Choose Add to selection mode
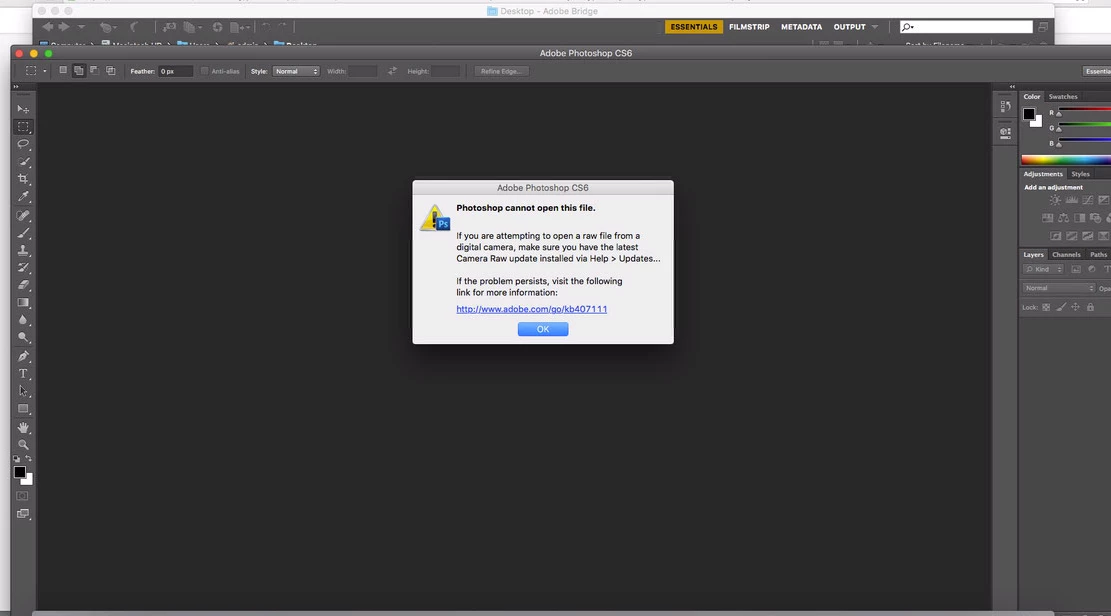1111x616 pixels. pos(79,71)
